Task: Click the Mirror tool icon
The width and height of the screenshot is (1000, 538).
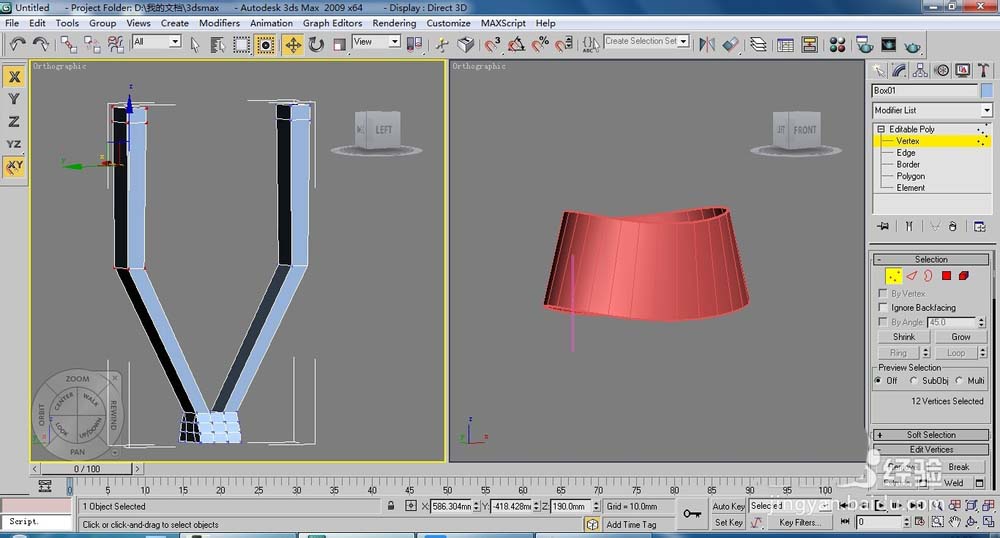Action: click(x=708, y=44)
